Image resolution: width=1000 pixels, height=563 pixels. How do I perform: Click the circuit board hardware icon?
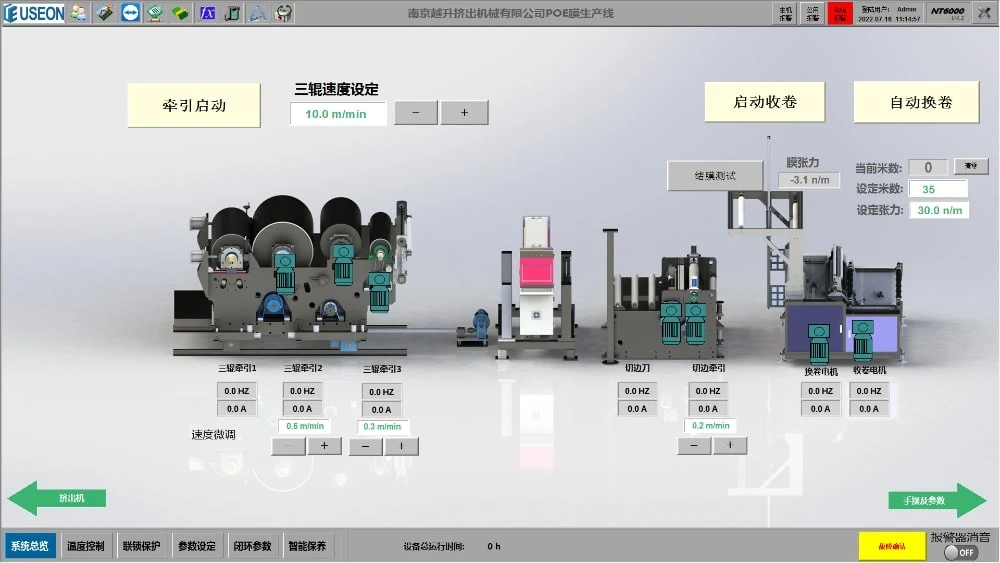tap(105, 13)
